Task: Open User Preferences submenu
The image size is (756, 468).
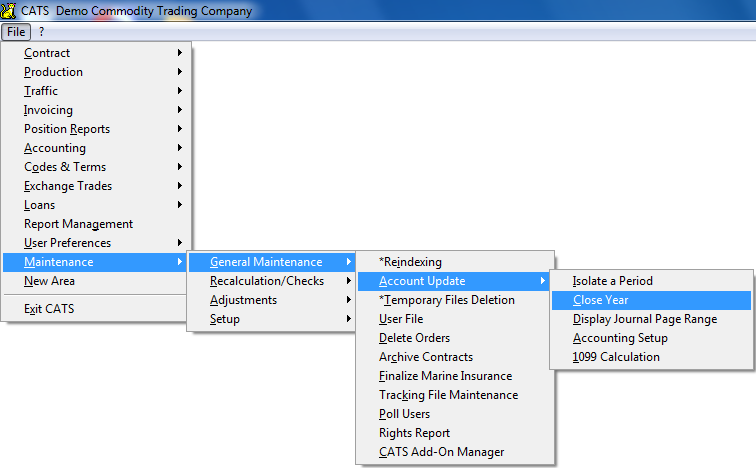Action: tap(94, 243)
